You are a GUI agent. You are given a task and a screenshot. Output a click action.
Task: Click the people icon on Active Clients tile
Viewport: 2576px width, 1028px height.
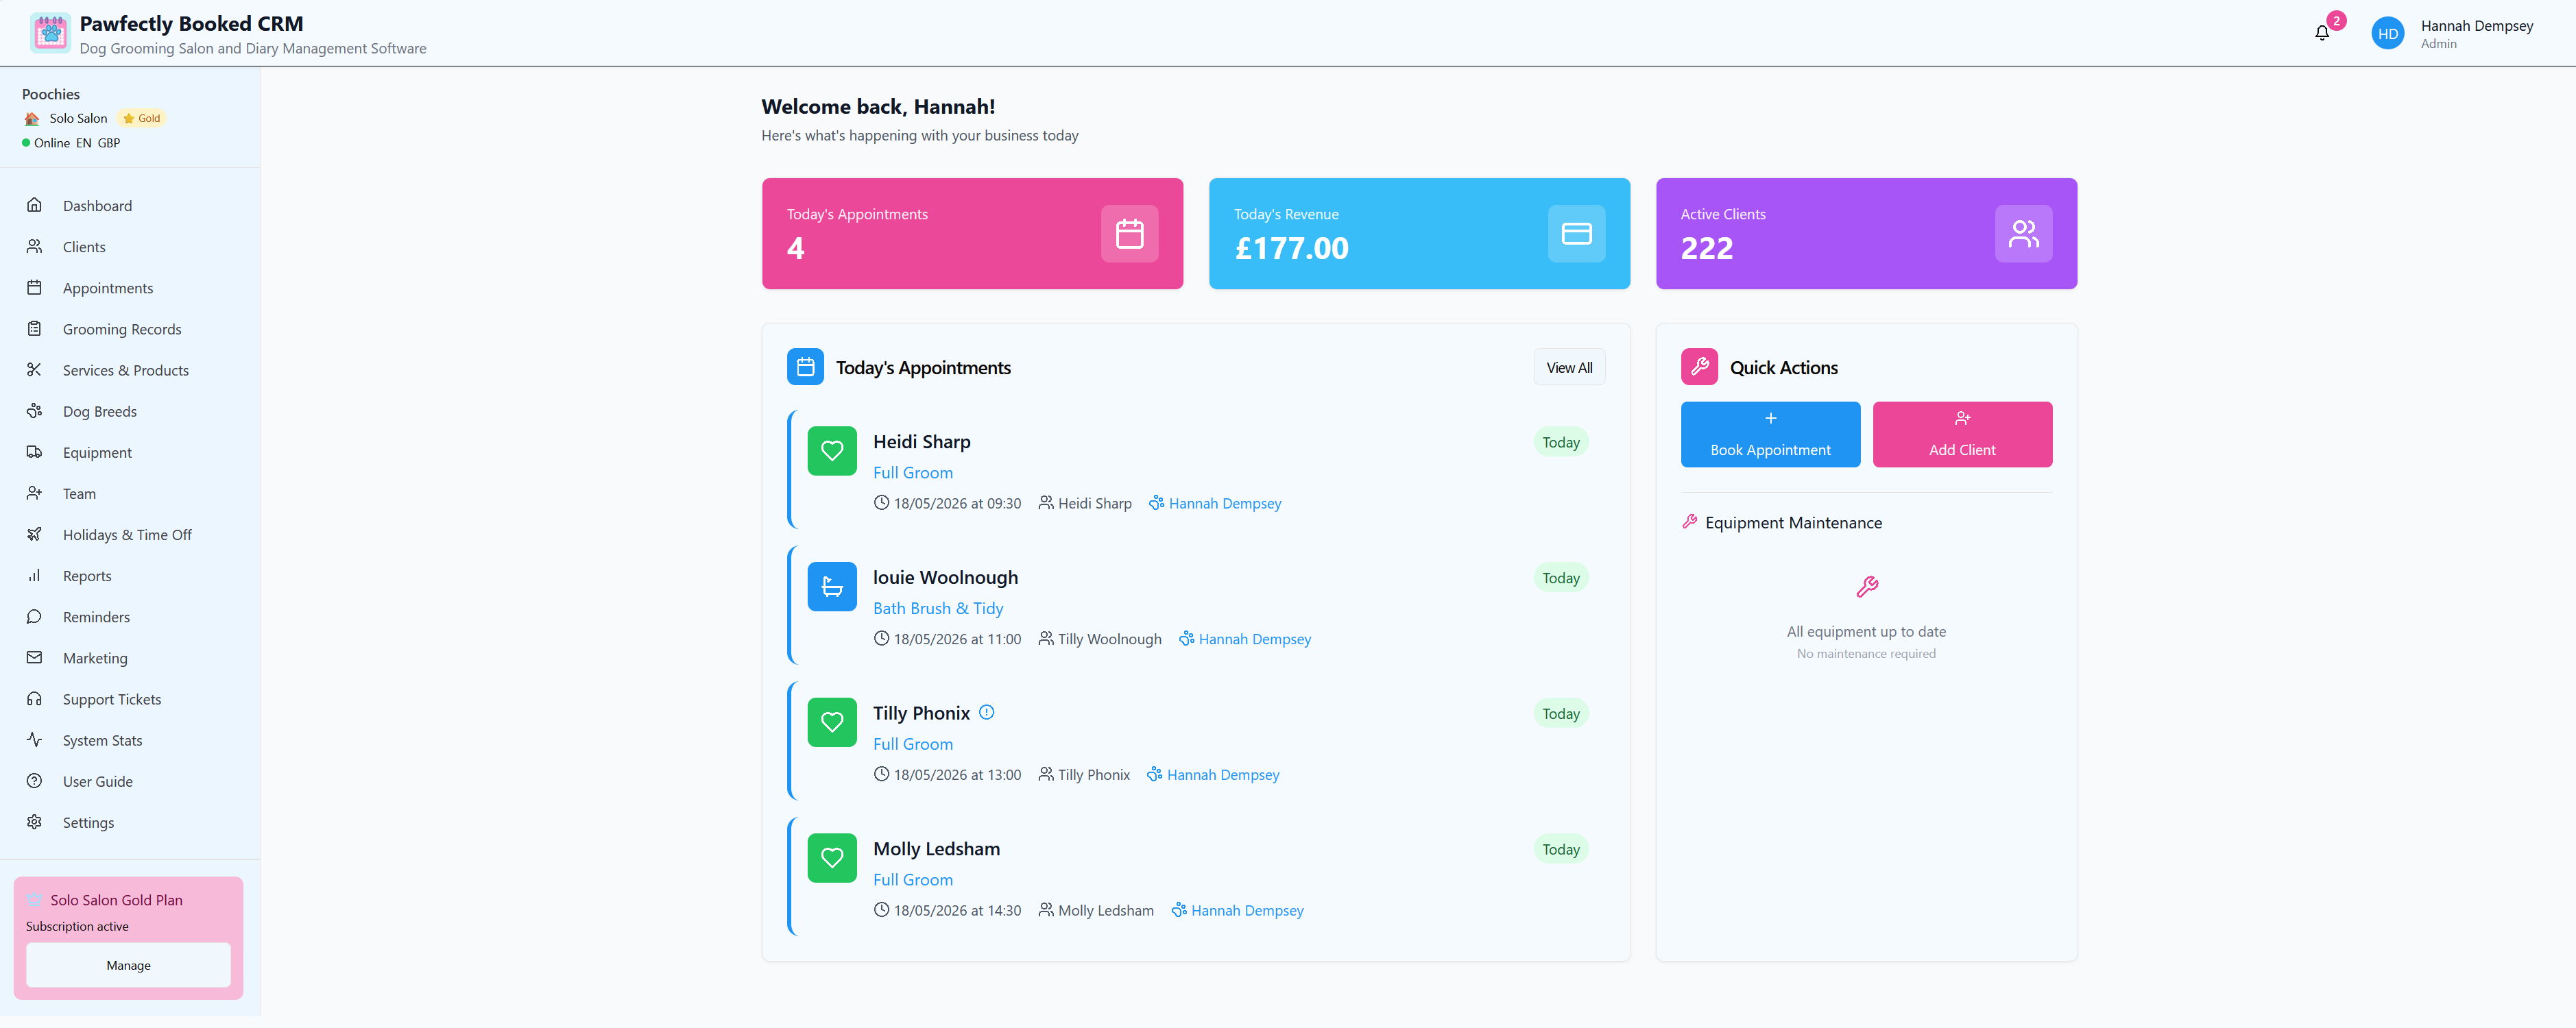pyautogui.click(x=2023, y=234)
